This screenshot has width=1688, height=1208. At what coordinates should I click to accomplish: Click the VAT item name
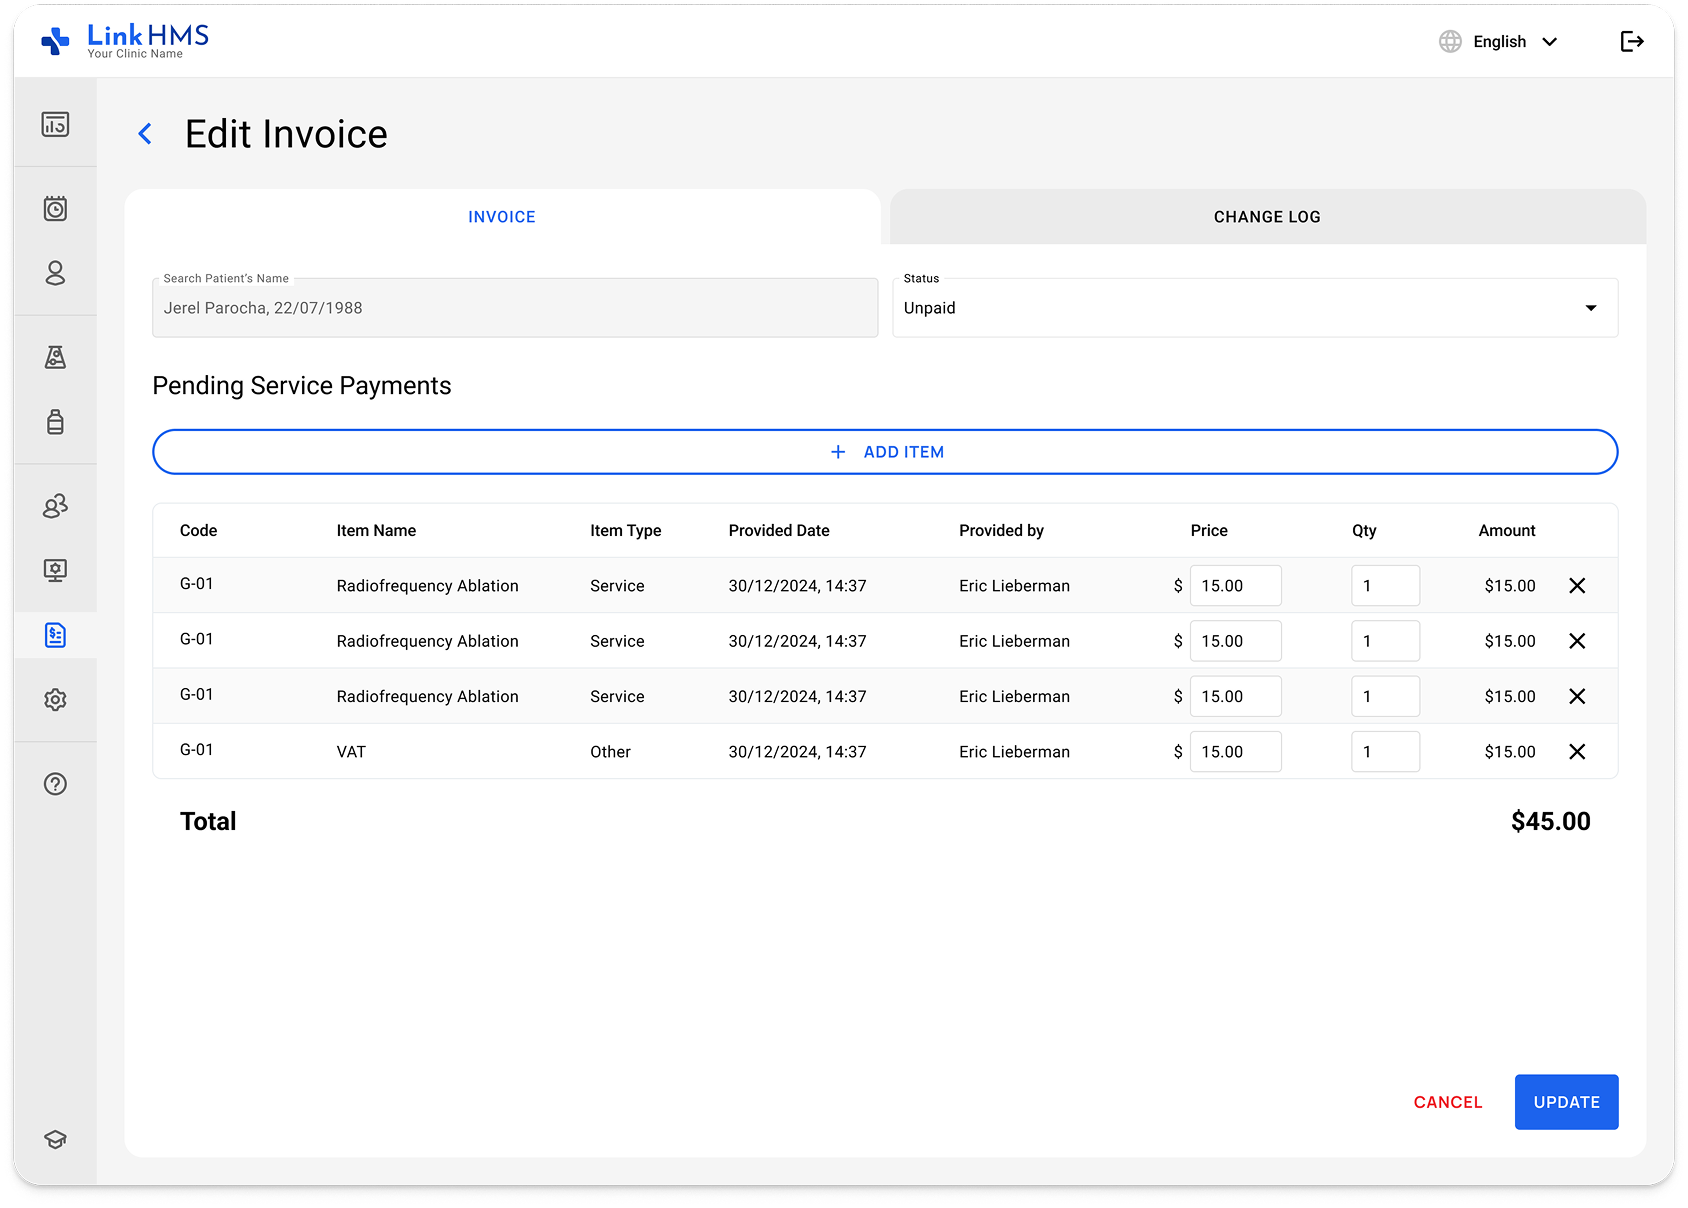coord(351,752)
